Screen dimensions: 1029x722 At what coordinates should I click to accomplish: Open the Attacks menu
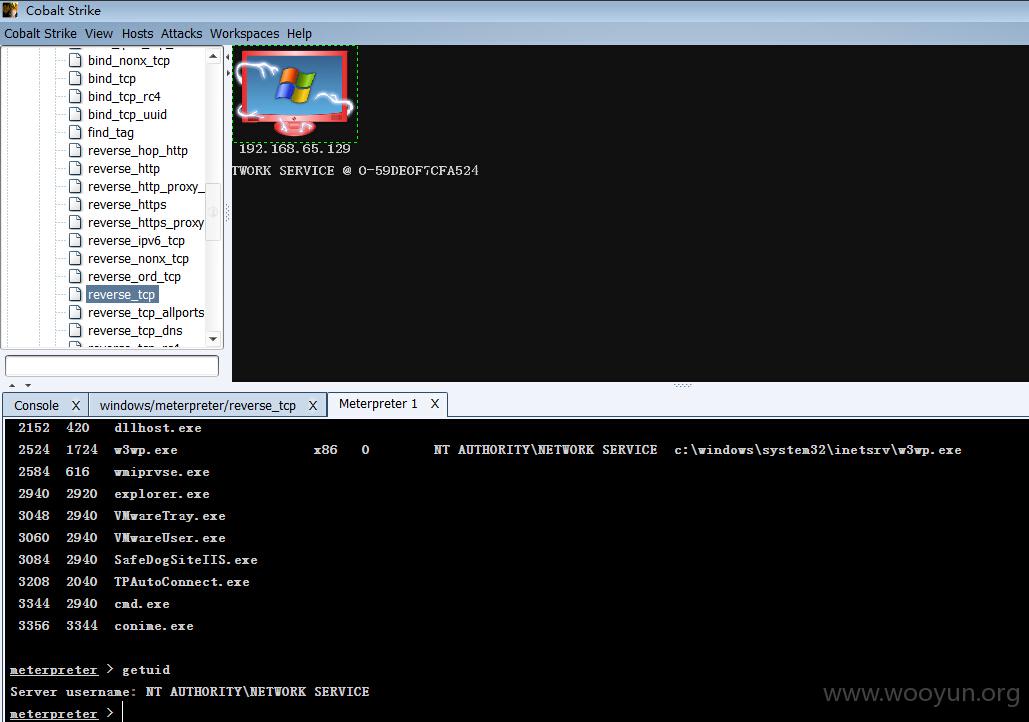point(181,33)
